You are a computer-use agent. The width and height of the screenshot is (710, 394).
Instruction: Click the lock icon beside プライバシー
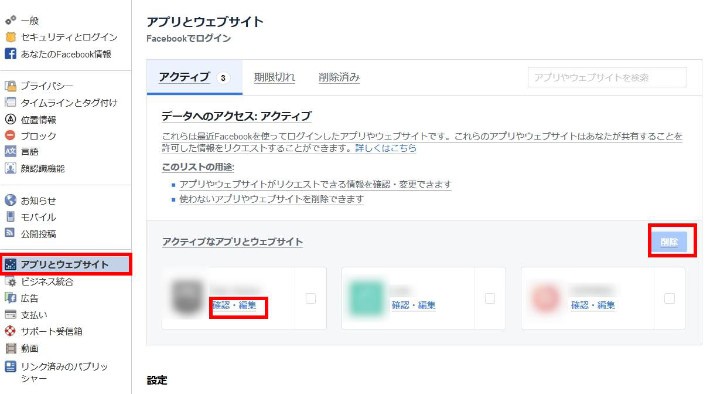[x=10, y=86]
